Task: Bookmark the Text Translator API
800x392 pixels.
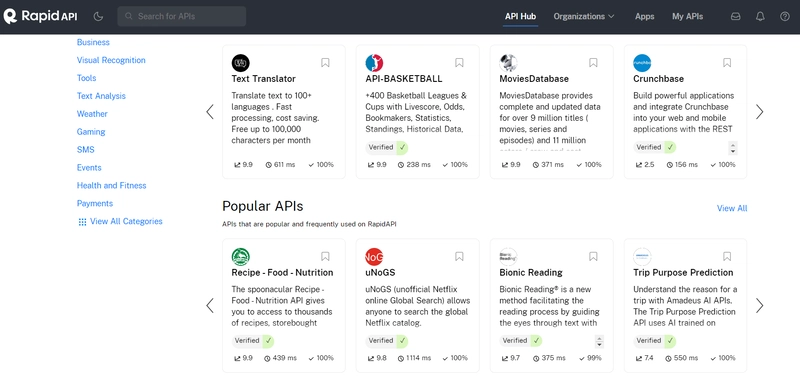Action: (325, 63)
